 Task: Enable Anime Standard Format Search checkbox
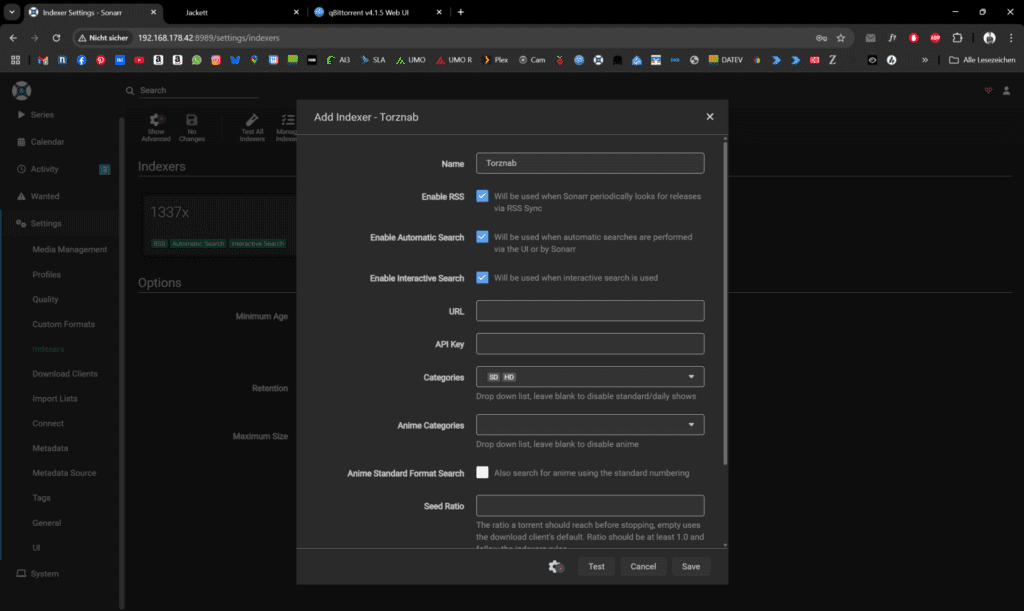coord(482,473)
